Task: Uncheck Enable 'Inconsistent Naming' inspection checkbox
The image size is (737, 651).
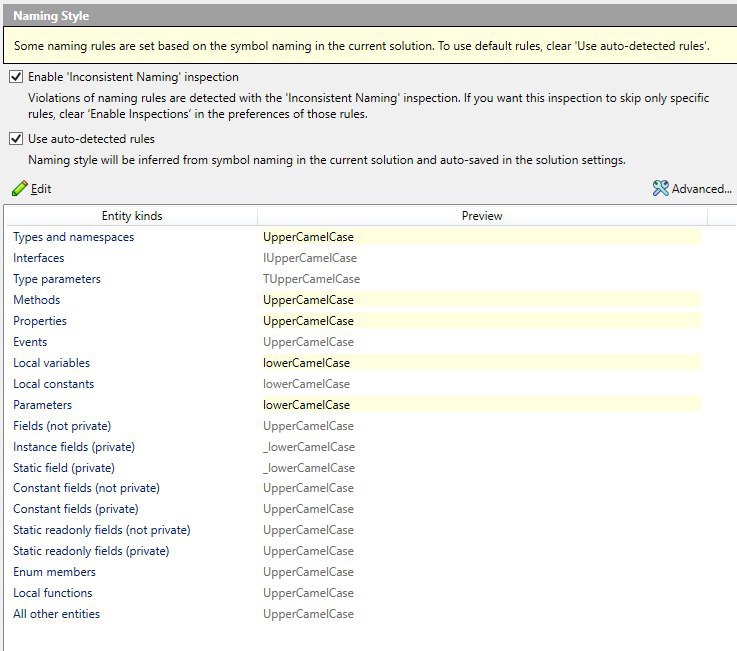Action: [16, 77]
